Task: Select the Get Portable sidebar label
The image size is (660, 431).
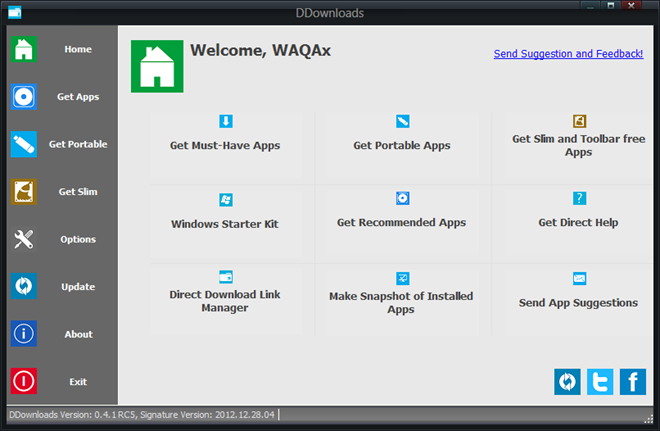Action: (78, 144)
